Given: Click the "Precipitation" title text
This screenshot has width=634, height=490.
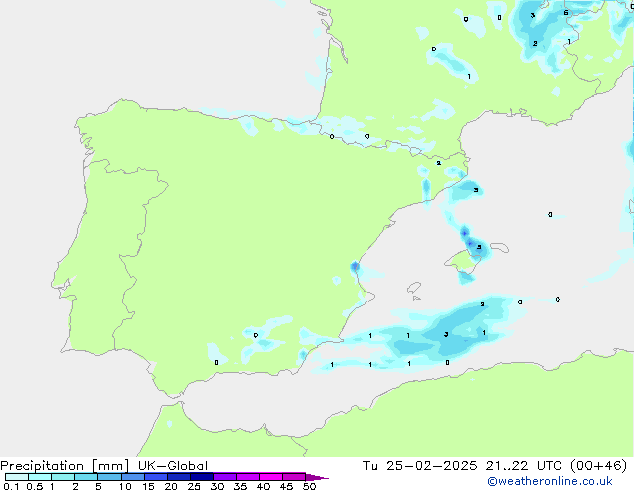Looking at the screenshot, I should click(42, 466).
